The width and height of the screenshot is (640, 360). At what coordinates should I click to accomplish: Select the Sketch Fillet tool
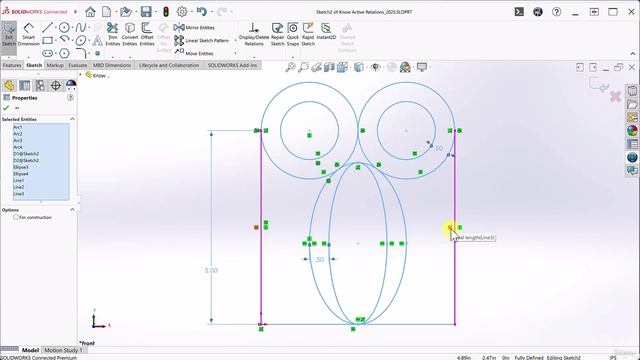[x=81, y=53]
